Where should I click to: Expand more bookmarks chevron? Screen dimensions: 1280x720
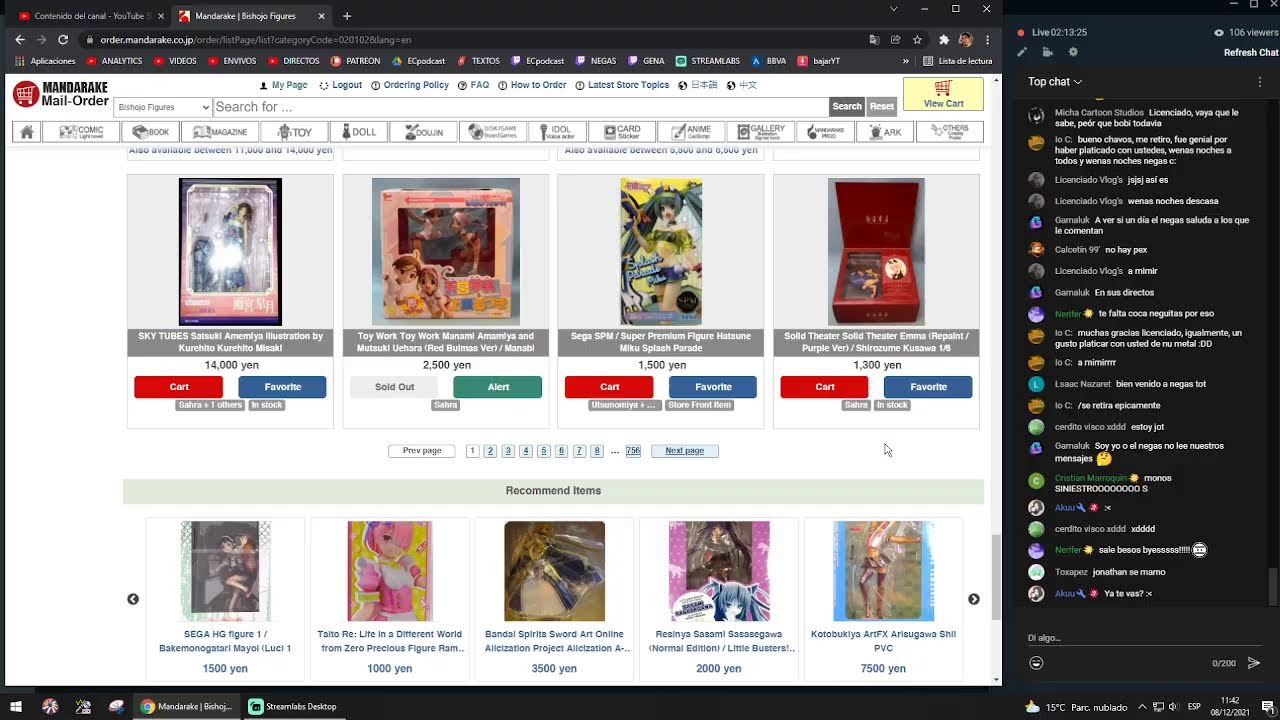tap(905, 61)
